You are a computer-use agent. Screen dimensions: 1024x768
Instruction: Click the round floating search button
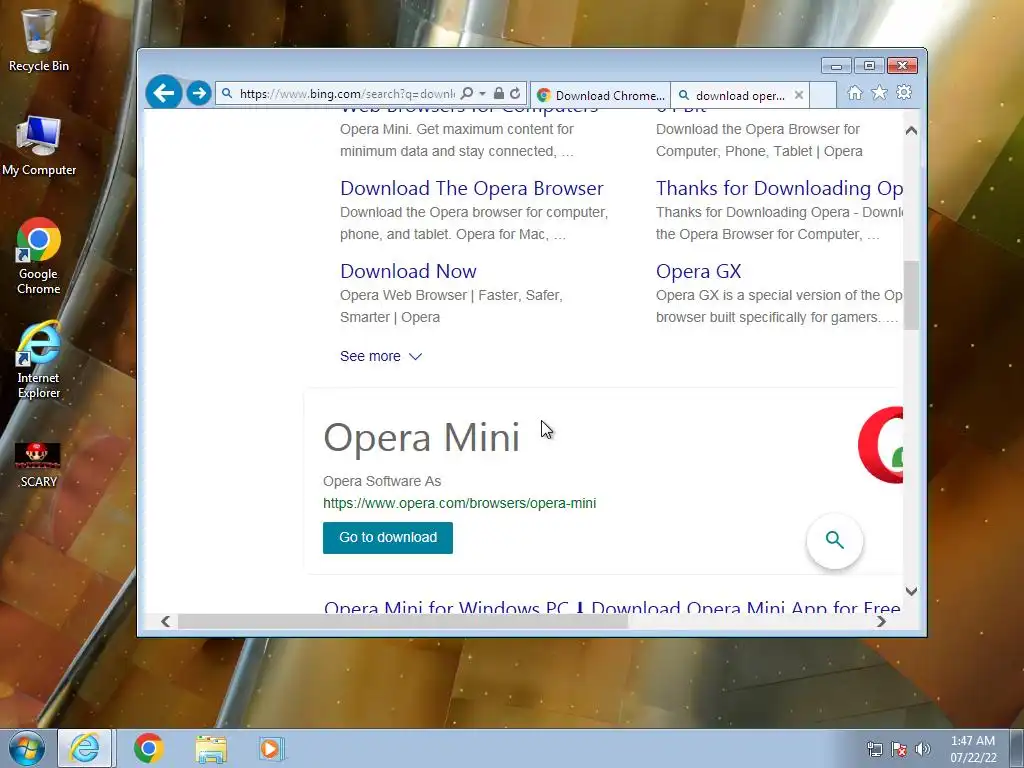click(x=834, y=540)
